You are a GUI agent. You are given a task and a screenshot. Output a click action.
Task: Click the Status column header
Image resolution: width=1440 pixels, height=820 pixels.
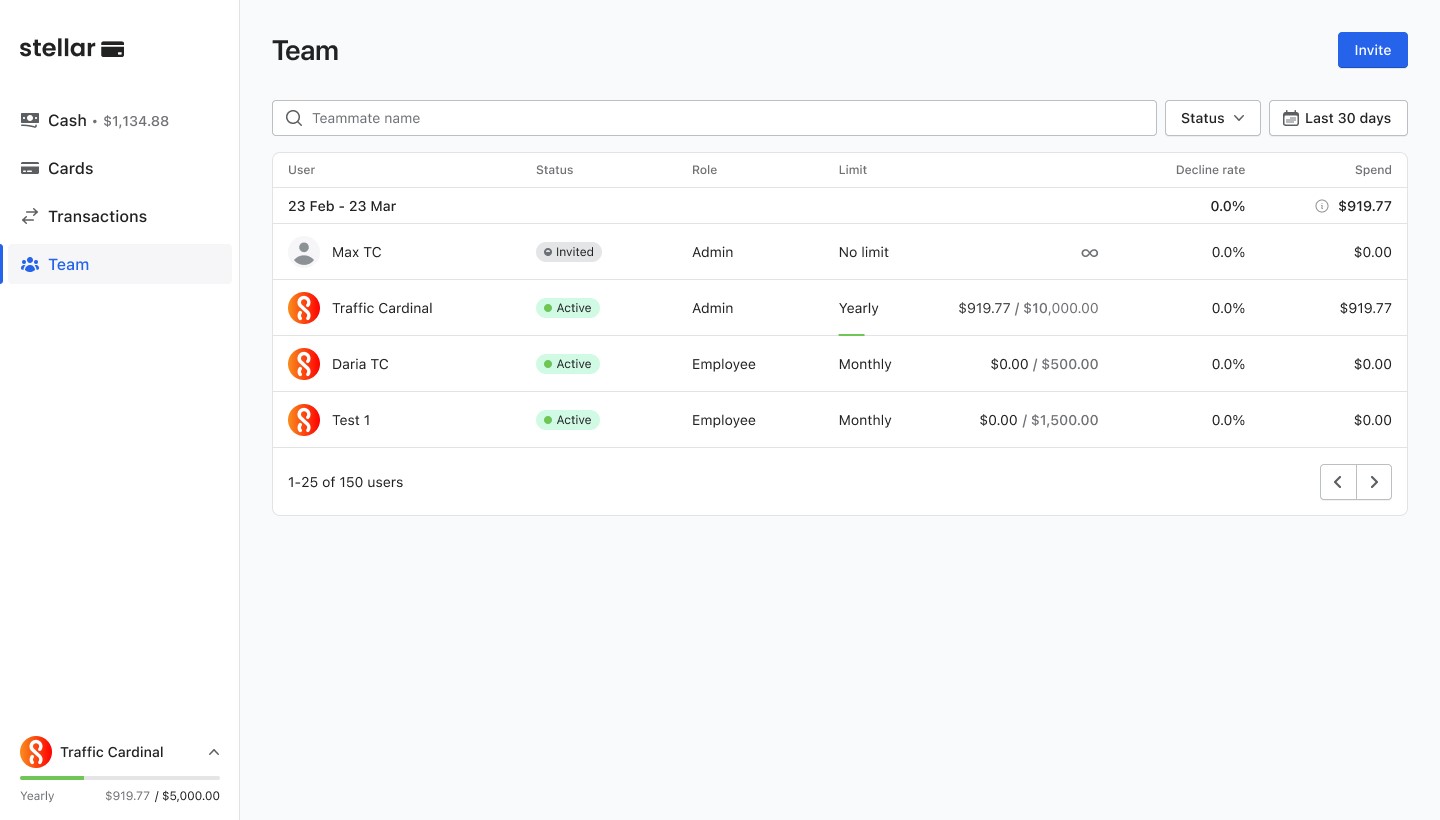pos(555,170)
